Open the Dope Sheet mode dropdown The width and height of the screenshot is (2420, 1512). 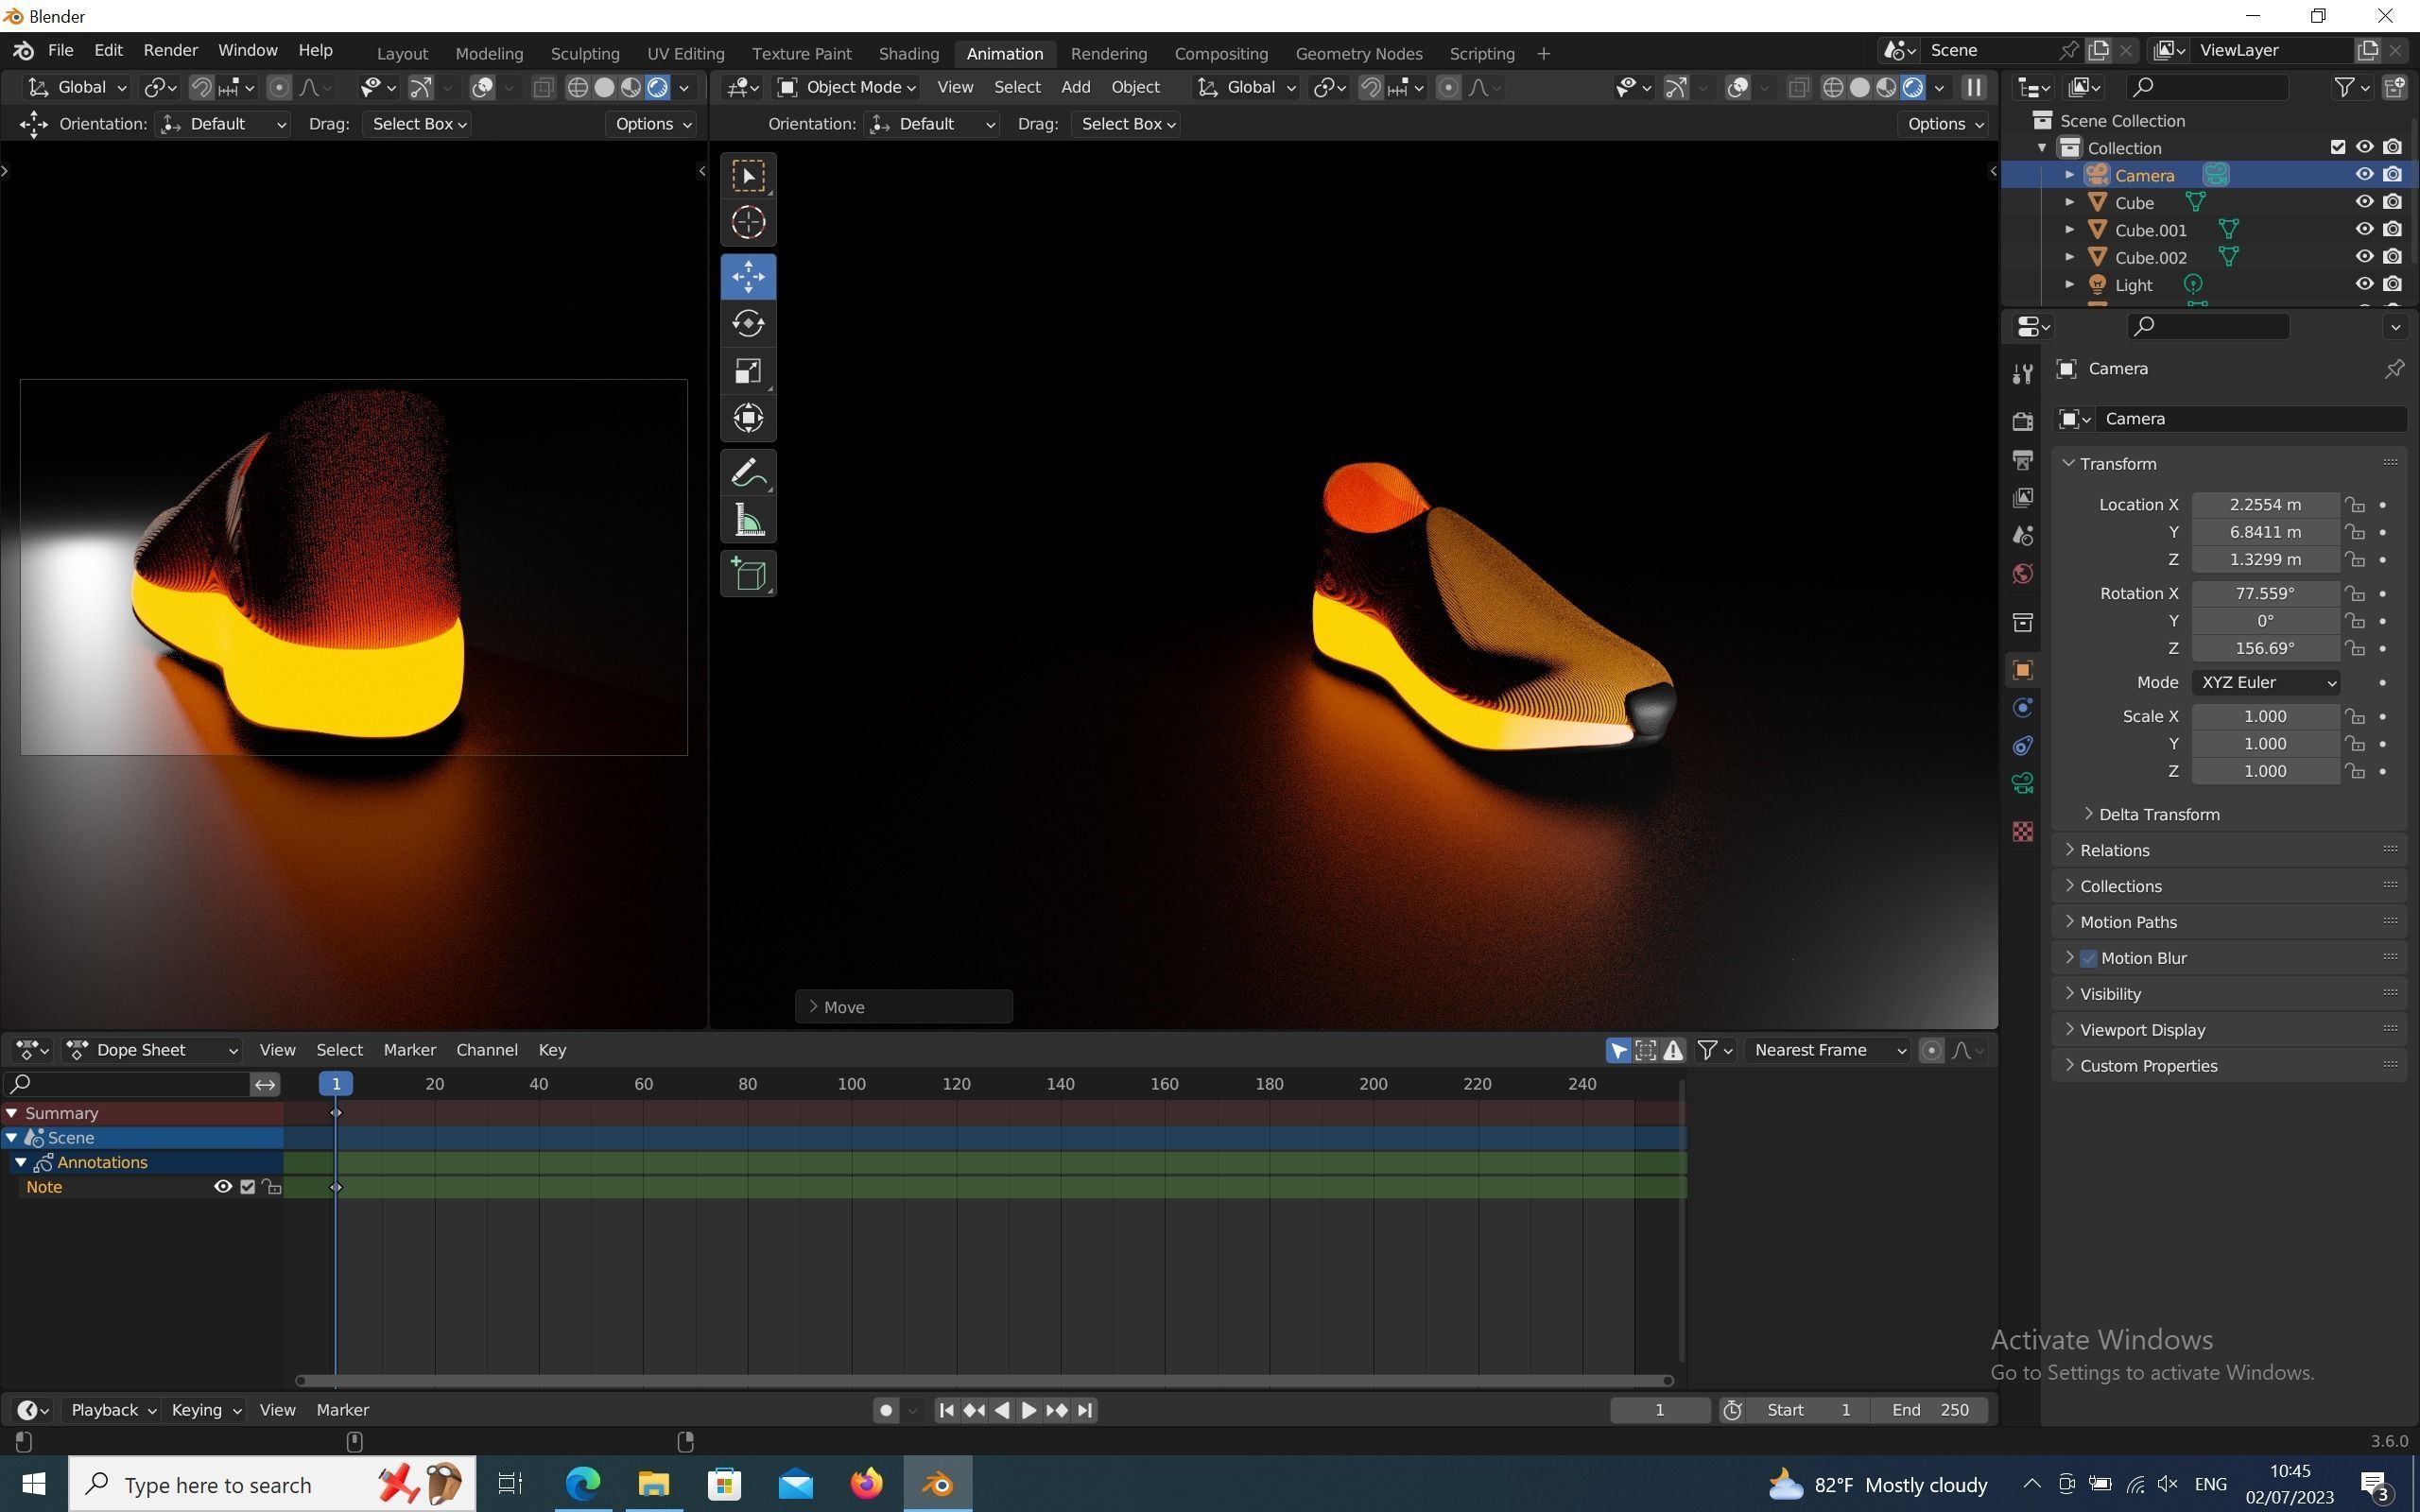152,1050
